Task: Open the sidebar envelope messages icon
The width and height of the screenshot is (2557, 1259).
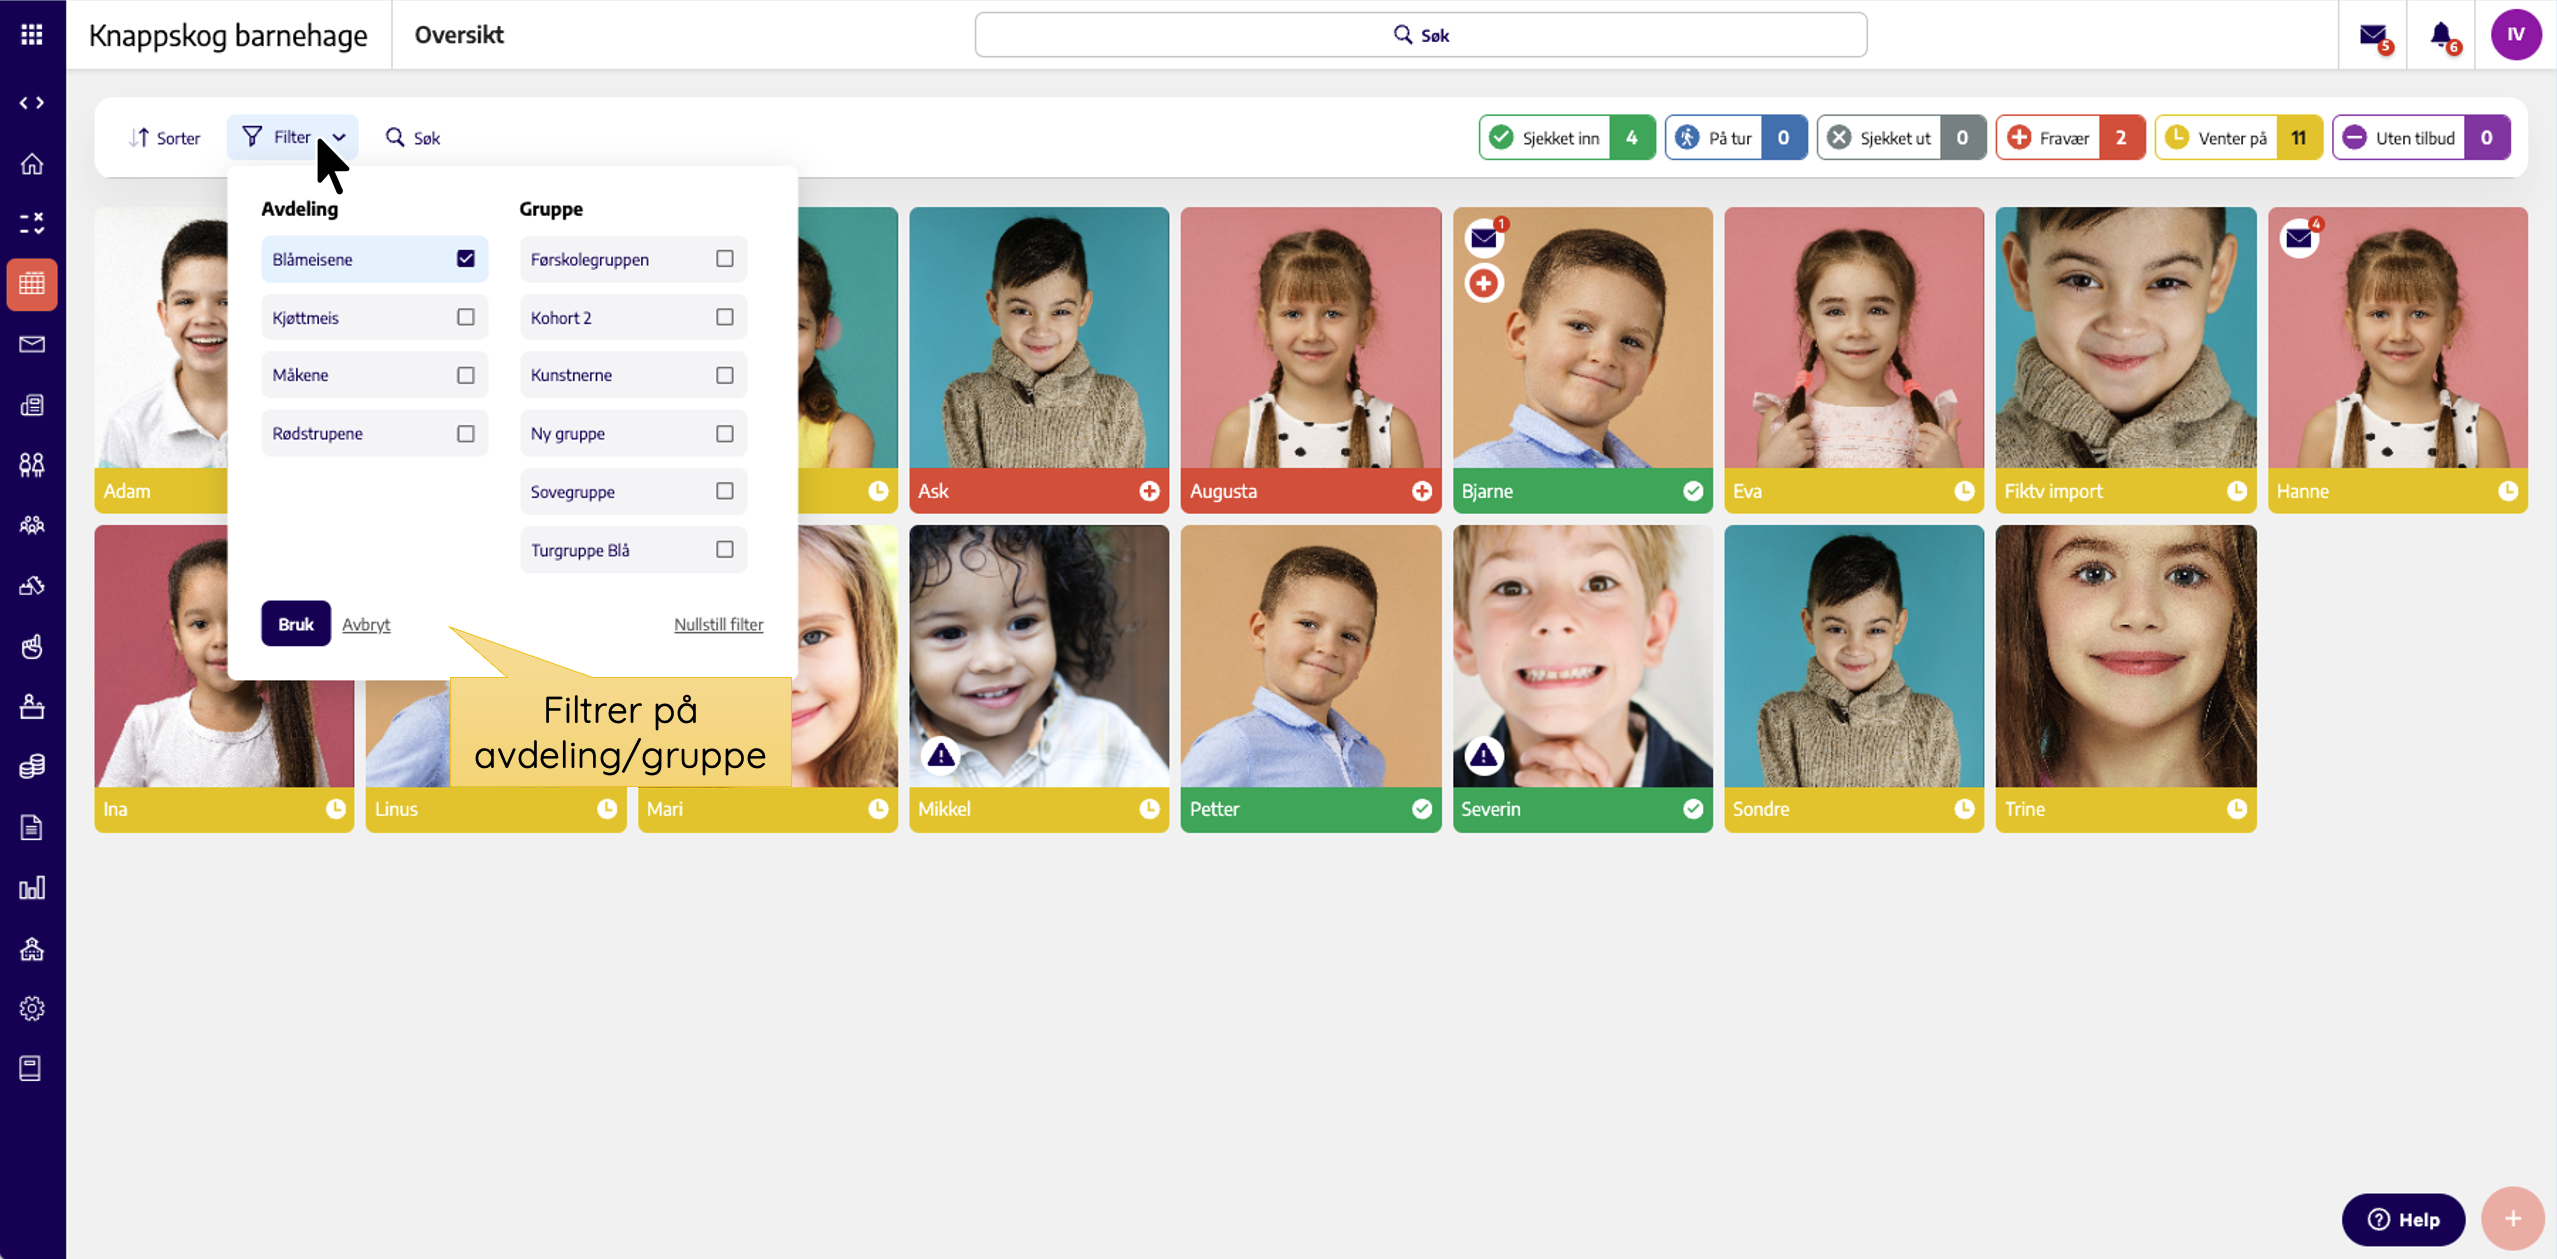Action: [32, 344]
